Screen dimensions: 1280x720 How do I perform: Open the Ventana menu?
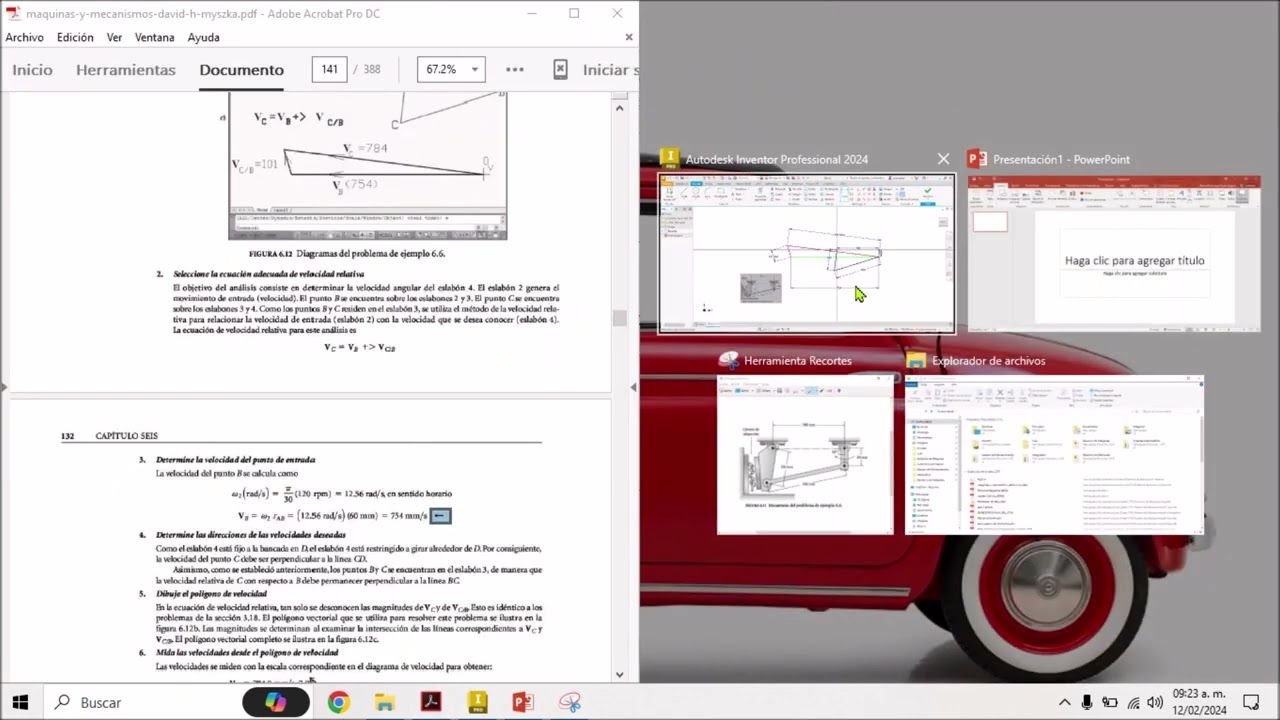tap(154, 37)
